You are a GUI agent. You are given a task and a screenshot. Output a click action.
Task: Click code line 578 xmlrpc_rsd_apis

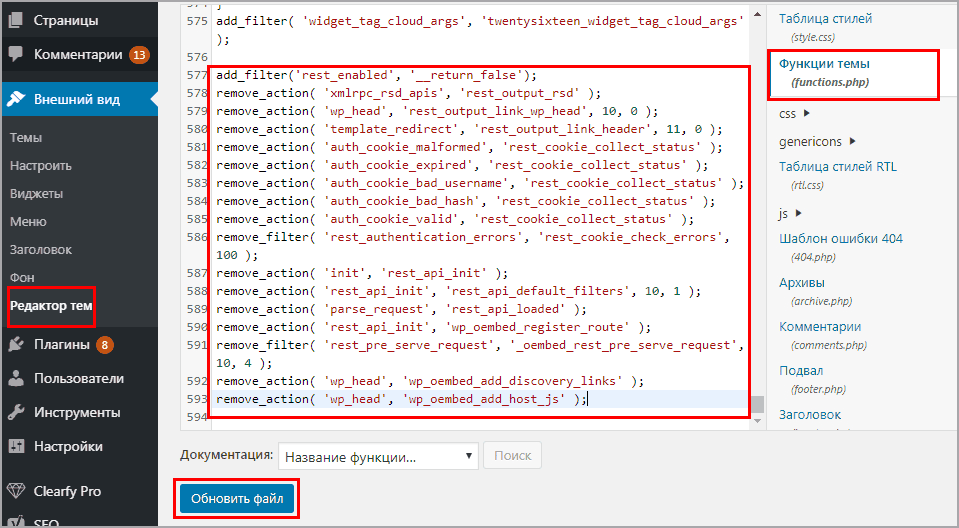(409, 93)
